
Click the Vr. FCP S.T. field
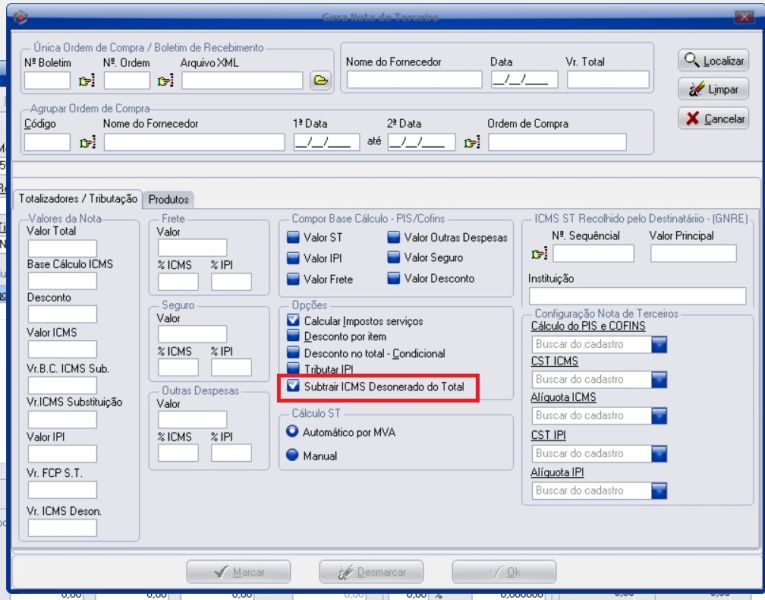[62, 490]
